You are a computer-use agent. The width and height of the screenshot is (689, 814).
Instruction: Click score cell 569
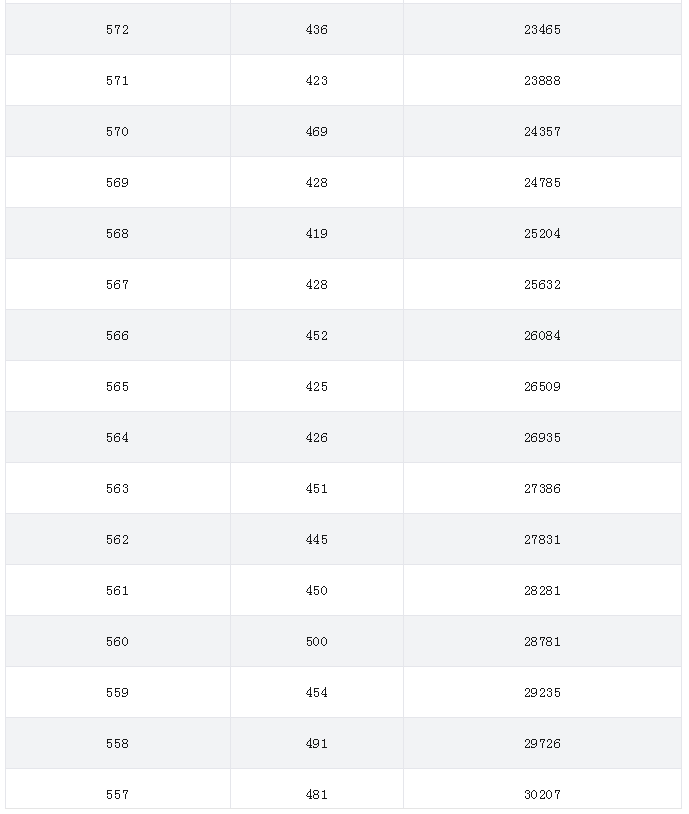point(117,183)
